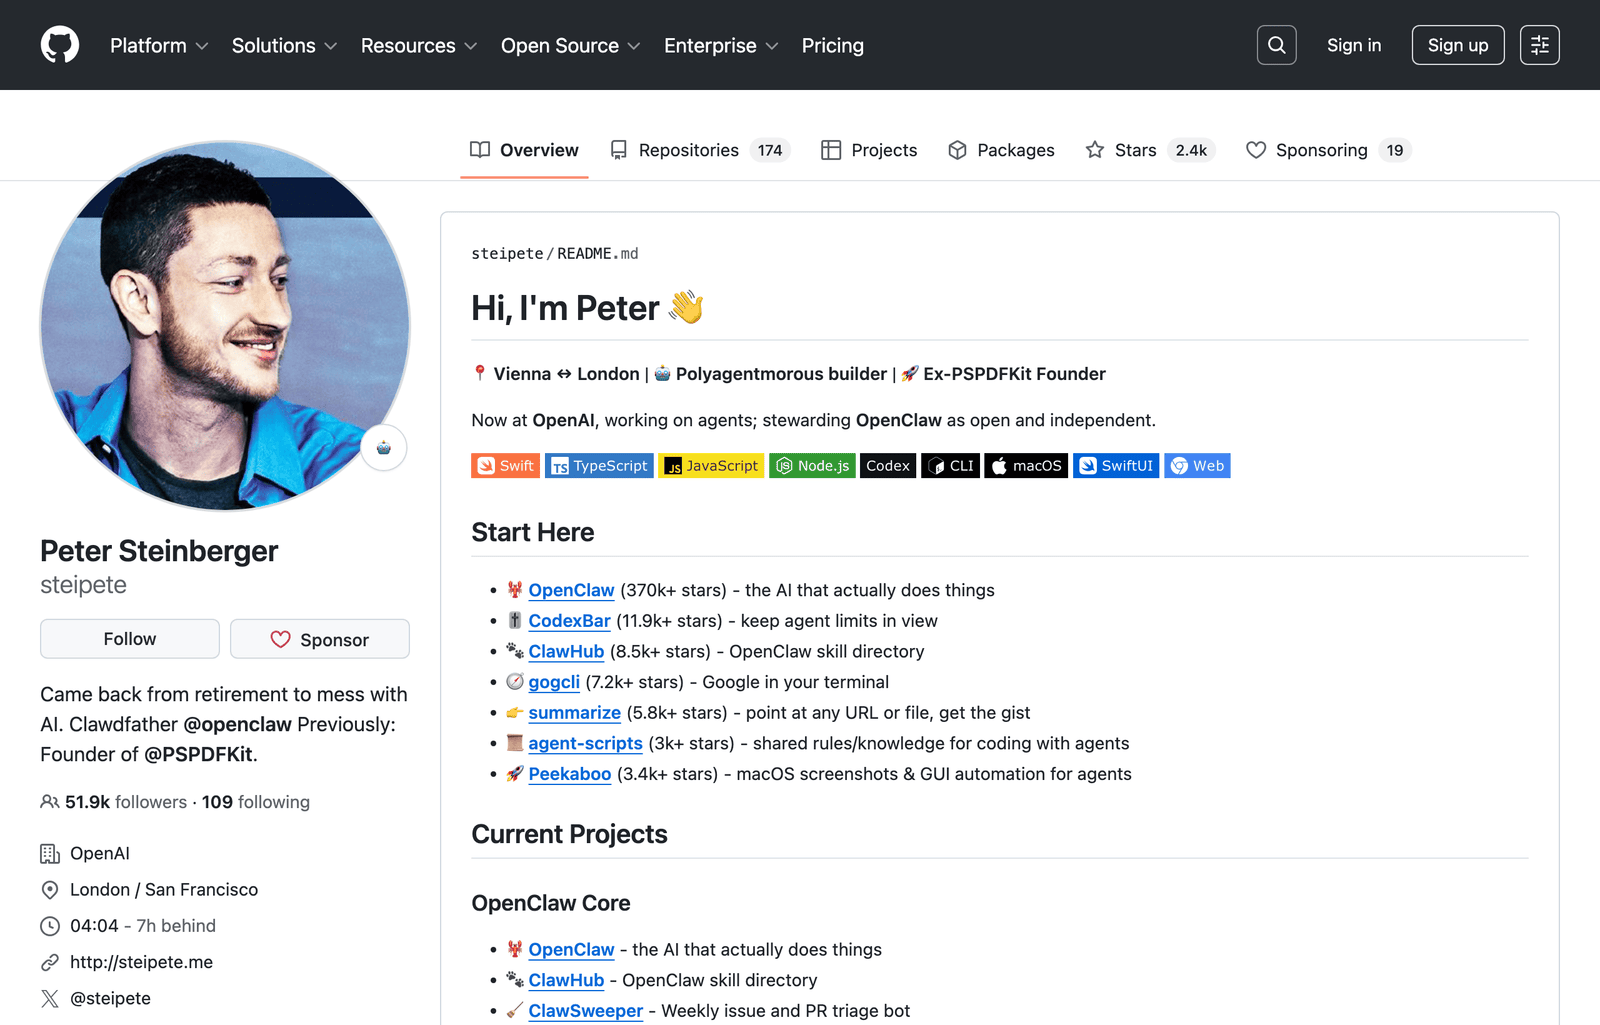Click the CLI badge
1600x1025 pixels.
click(950, 466)
